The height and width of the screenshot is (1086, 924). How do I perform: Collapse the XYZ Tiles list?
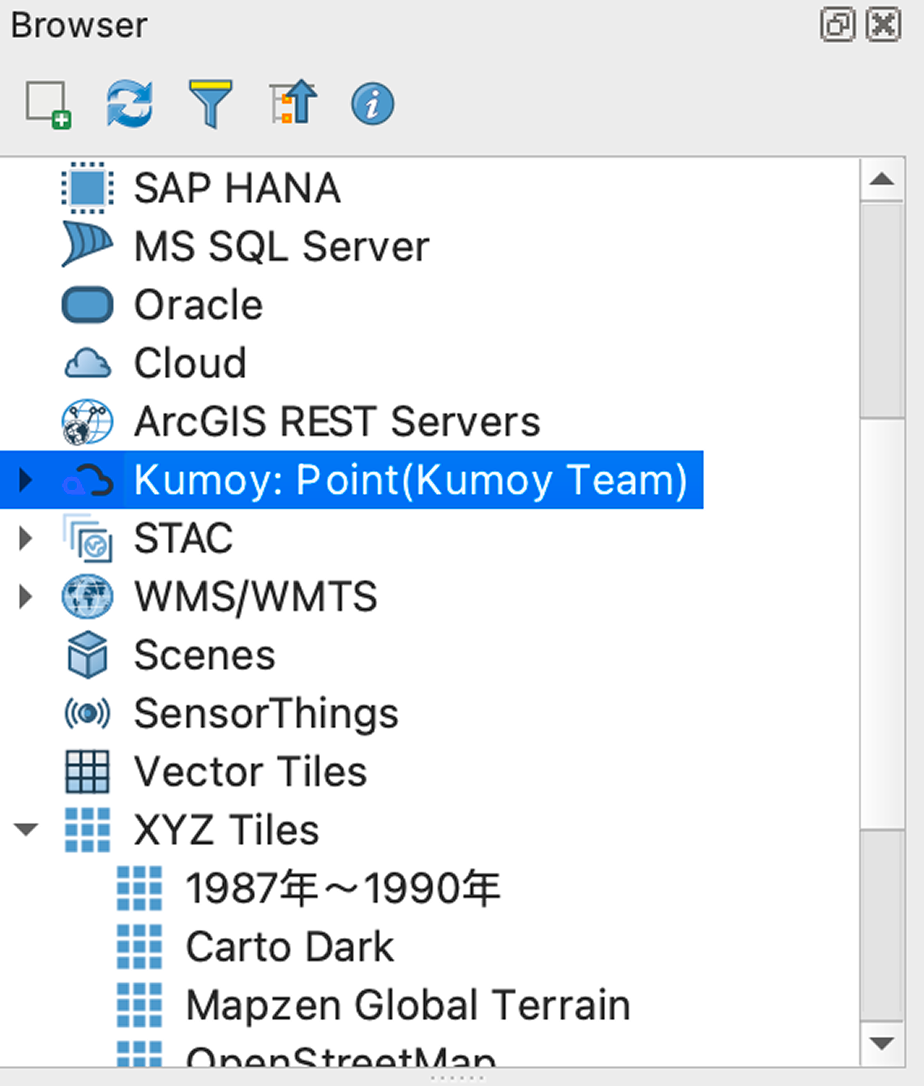point(26,829)
